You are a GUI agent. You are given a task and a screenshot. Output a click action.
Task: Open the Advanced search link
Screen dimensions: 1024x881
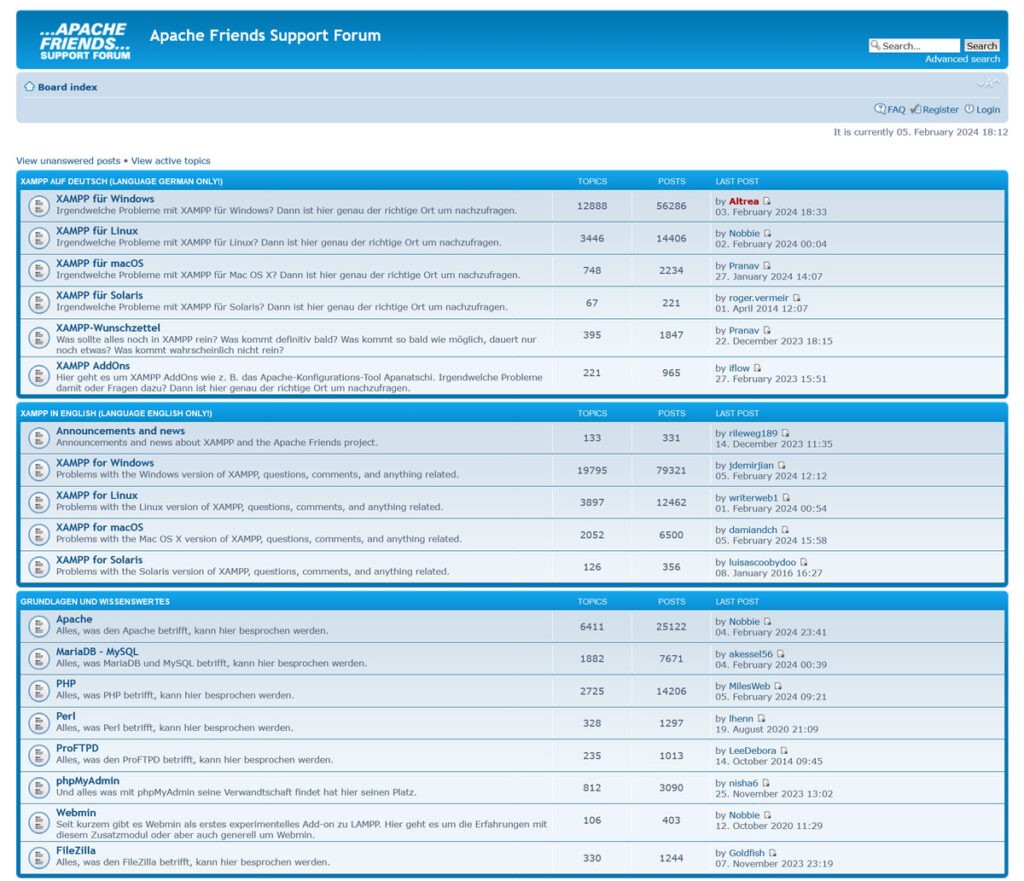coord(962,60)
